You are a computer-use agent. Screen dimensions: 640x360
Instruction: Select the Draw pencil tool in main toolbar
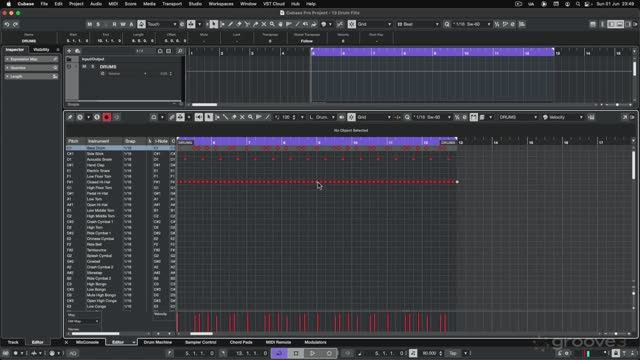pos(231,24)
